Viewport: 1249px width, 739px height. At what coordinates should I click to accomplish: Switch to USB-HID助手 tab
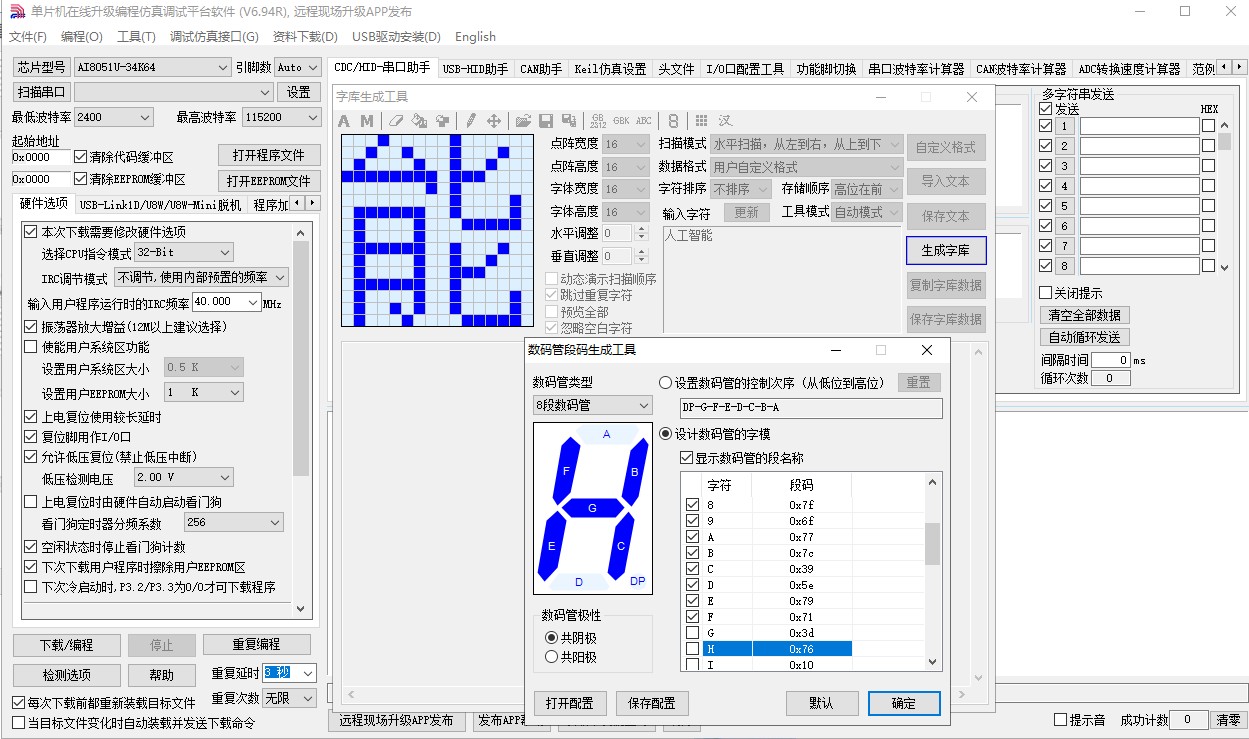point(475,69)
